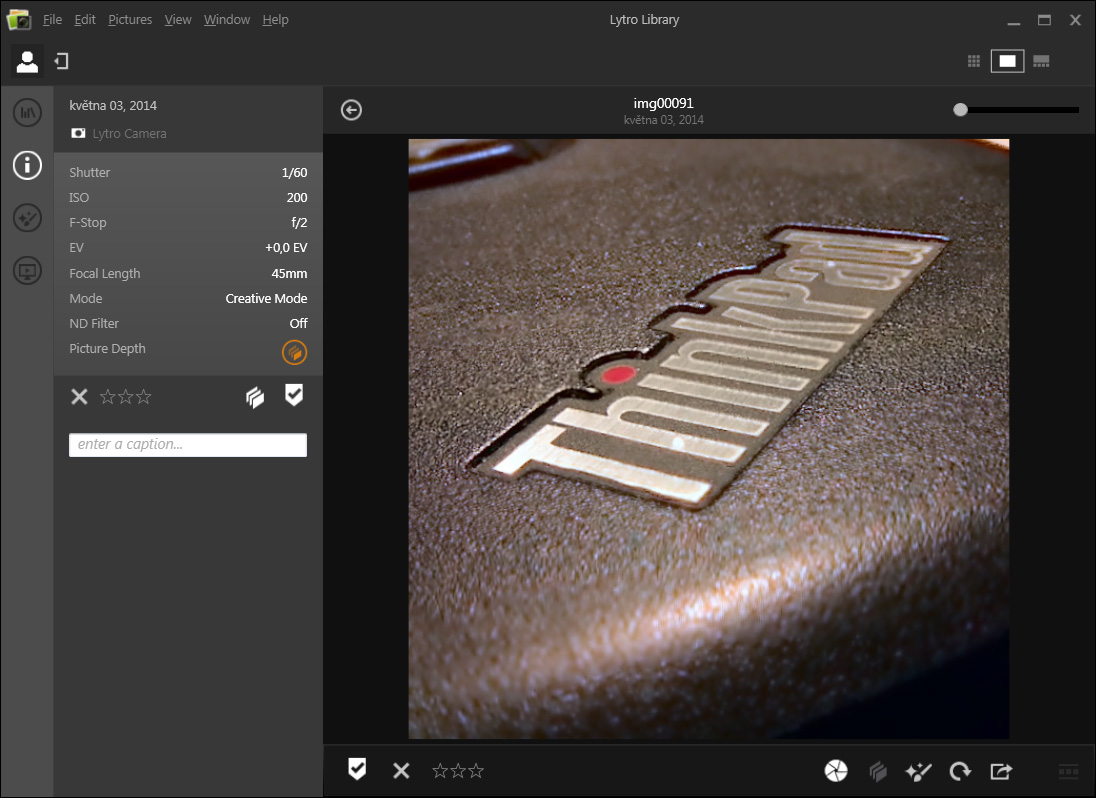The height and width of the screenshot is (798, 1096).
Task: Click the ND Filter label
Action: click(94, 324)
